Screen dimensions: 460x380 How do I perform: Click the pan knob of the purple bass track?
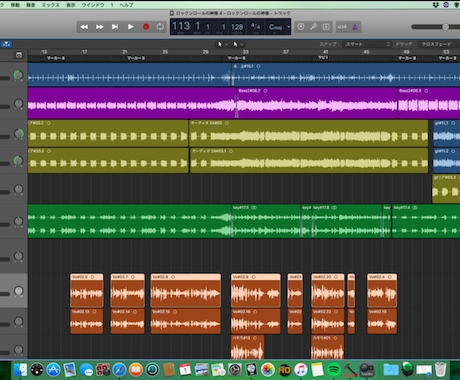pyautogui.click(x=19, y=104)
